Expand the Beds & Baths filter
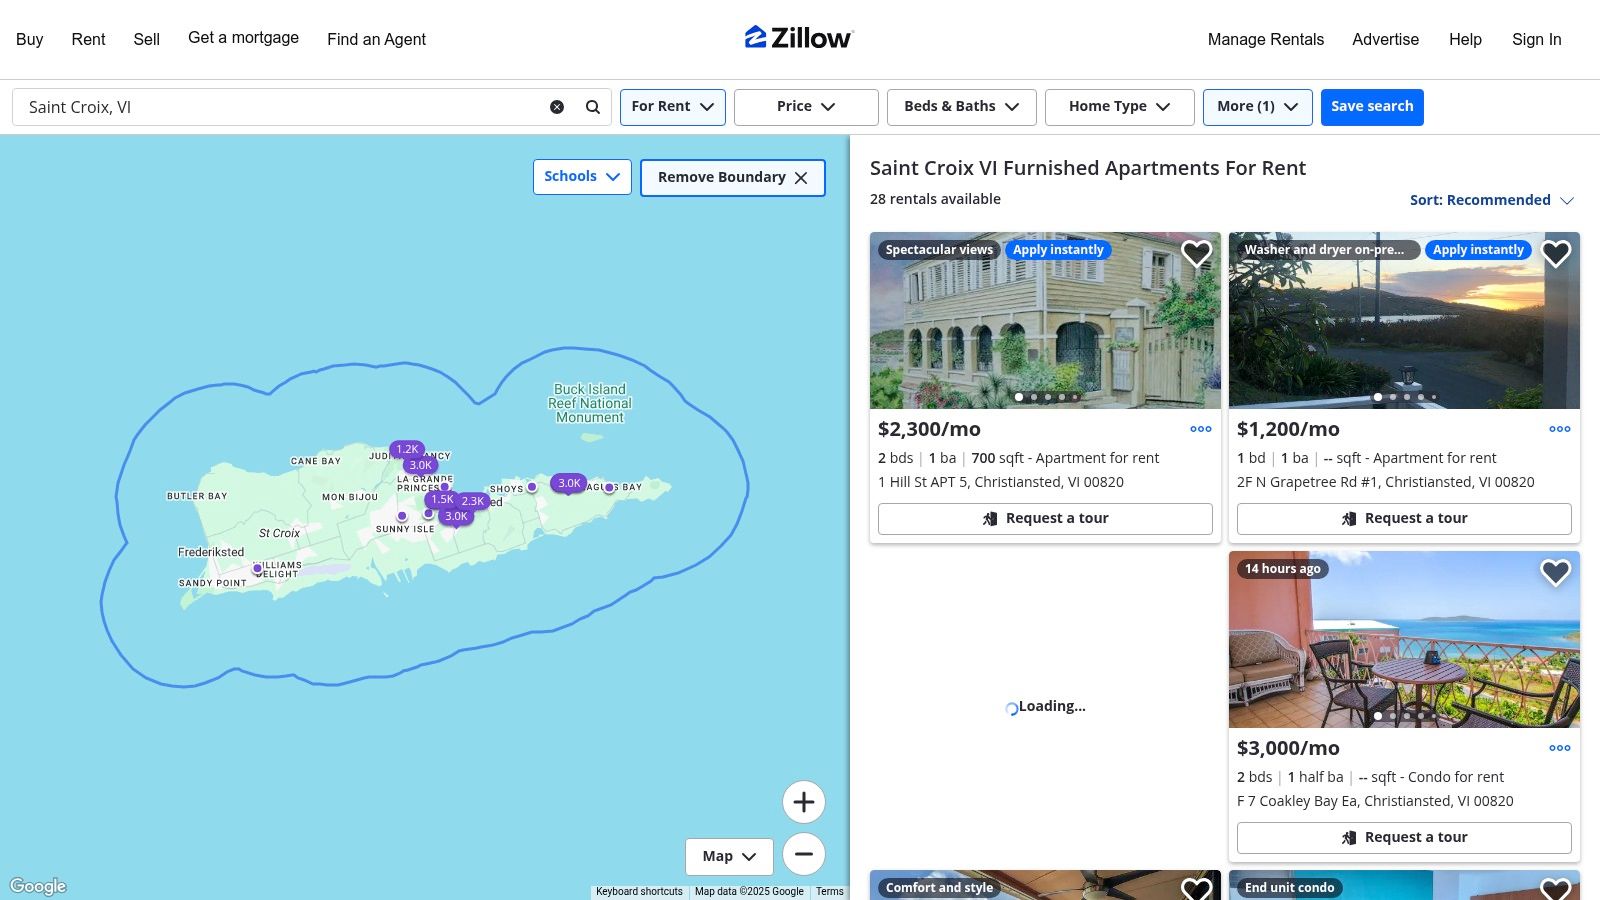The image size is (1600, 900). 962,107
